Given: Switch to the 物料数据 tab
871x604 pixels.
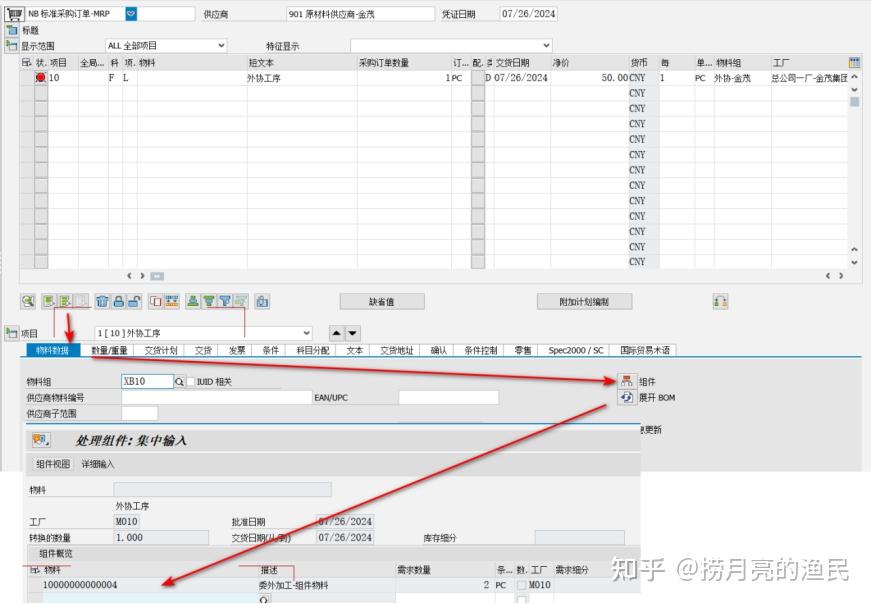Looking at the screenshot, I should [53, 350].
